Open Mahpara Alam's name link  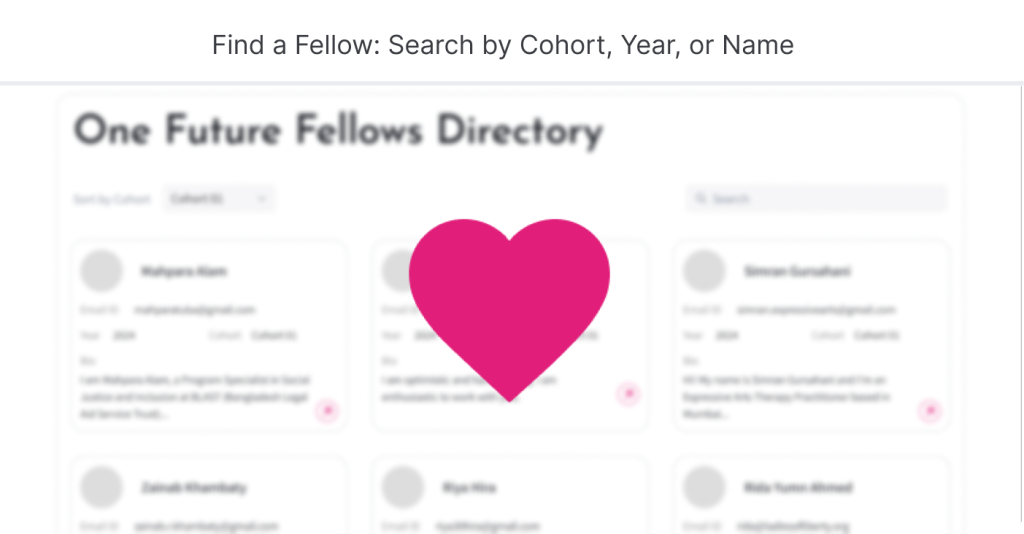pyautogui.click(x=183, y=271)
